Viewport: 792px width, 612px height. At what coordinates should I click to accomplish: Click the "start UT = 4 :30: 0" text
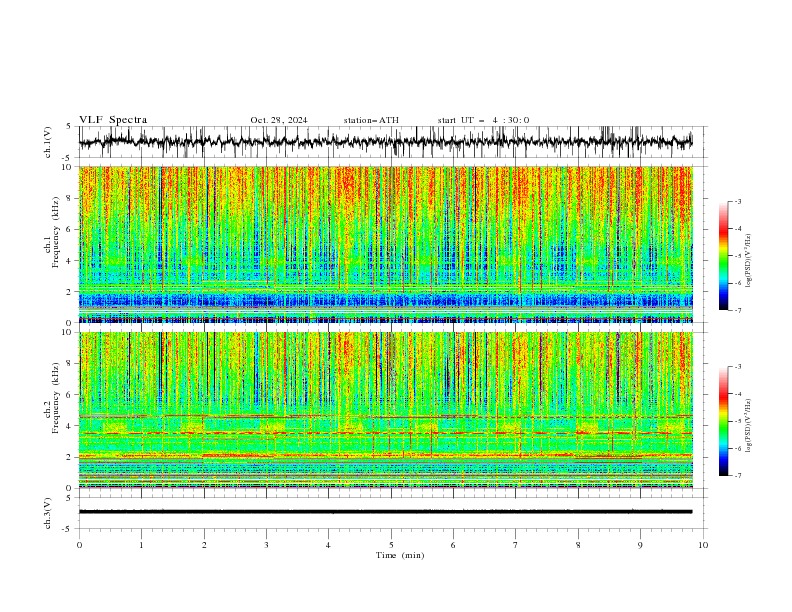coord(483,120)
